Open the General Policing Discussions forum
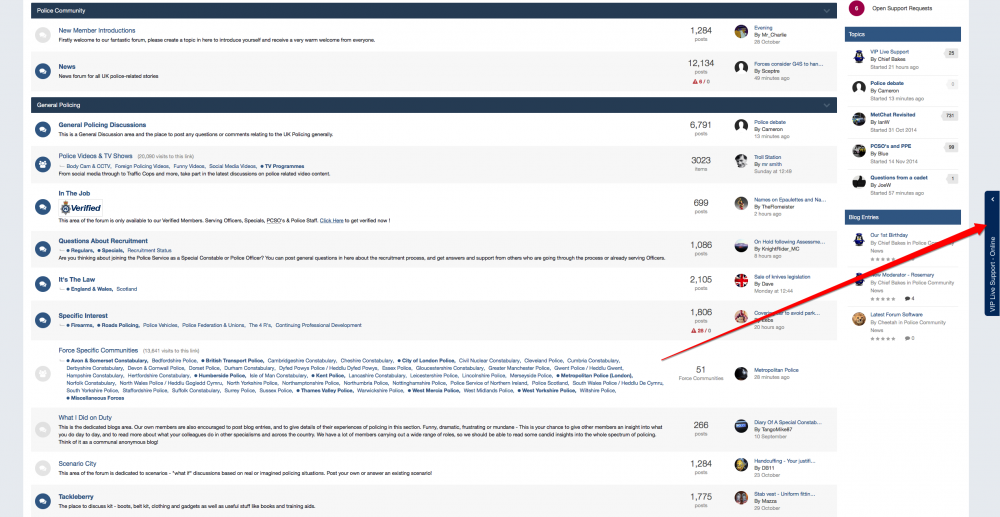This screenshot has height=517, width=1000. pos(102,125)
